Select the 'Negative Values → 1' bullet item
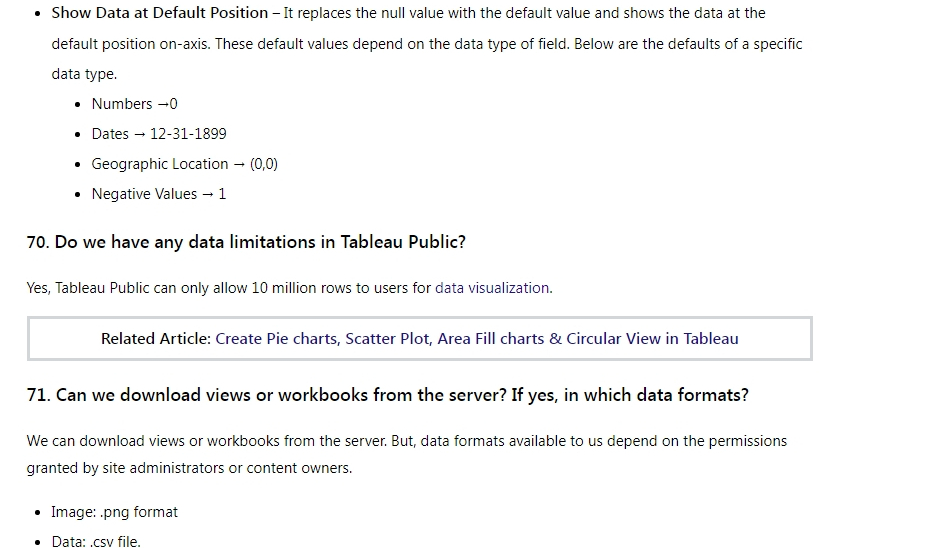The height and width of the screenshot is (548, 948). 158,194
